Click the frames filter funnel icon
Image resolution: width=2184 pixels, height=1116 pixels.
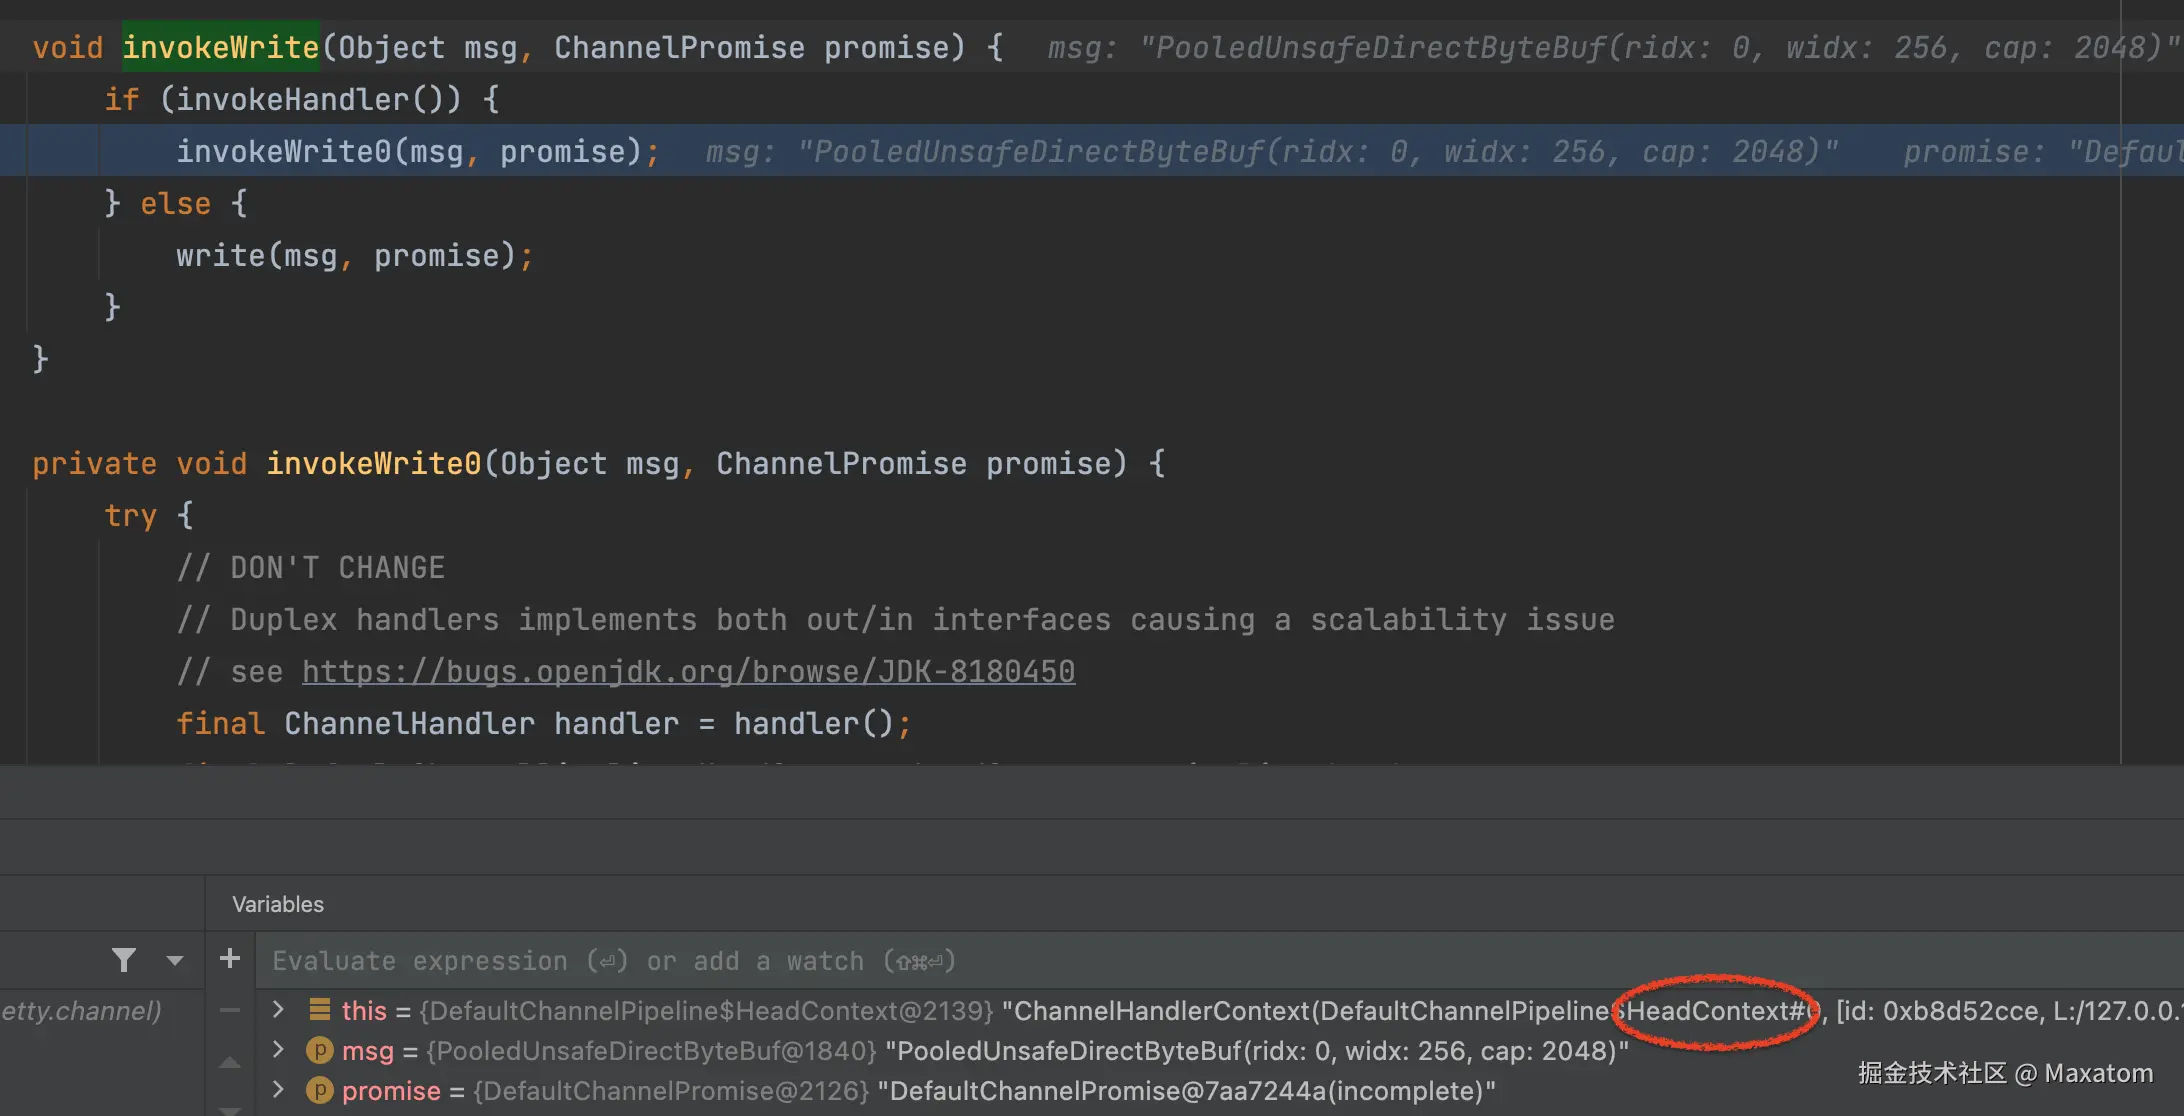[x=123, y=960]
